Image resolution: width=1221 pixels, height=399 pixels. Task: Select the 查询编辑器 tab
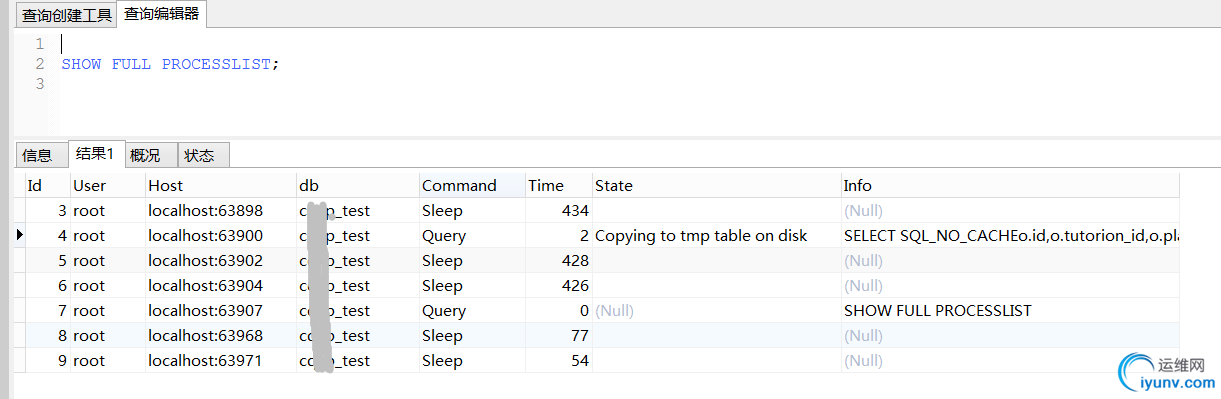click(x=162, y=14)
